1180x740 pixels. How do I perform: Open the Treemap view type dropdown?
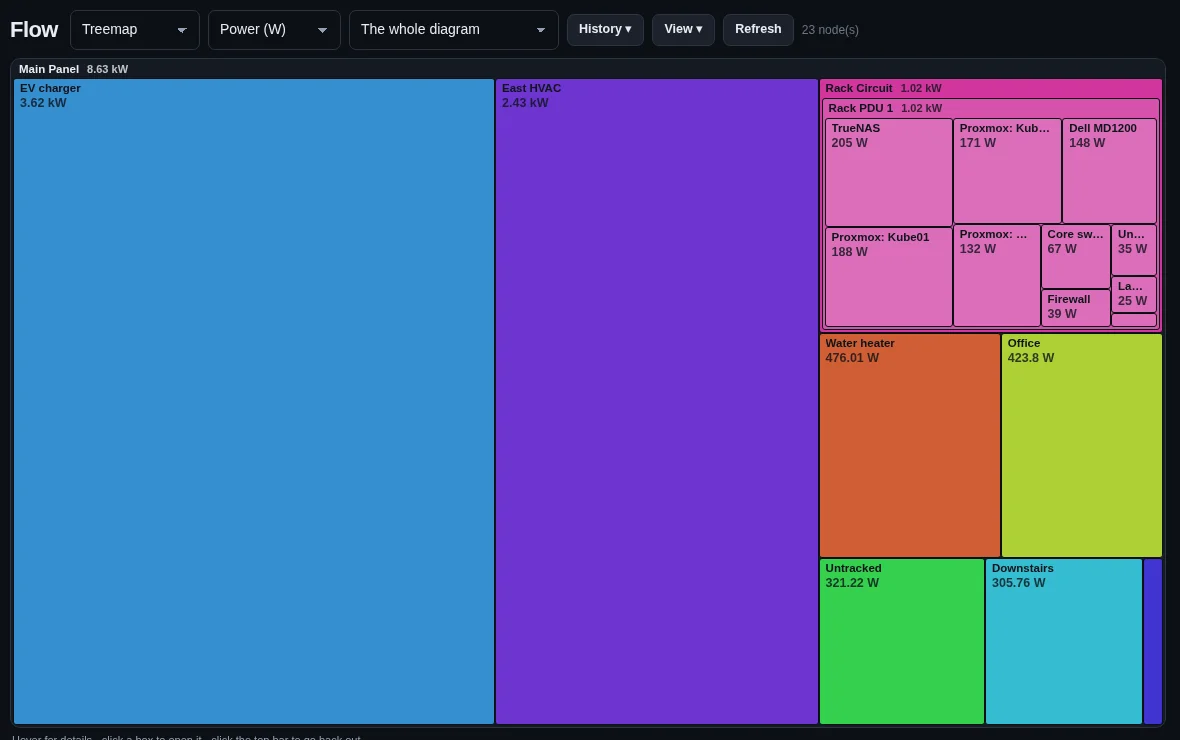point(135,29)
